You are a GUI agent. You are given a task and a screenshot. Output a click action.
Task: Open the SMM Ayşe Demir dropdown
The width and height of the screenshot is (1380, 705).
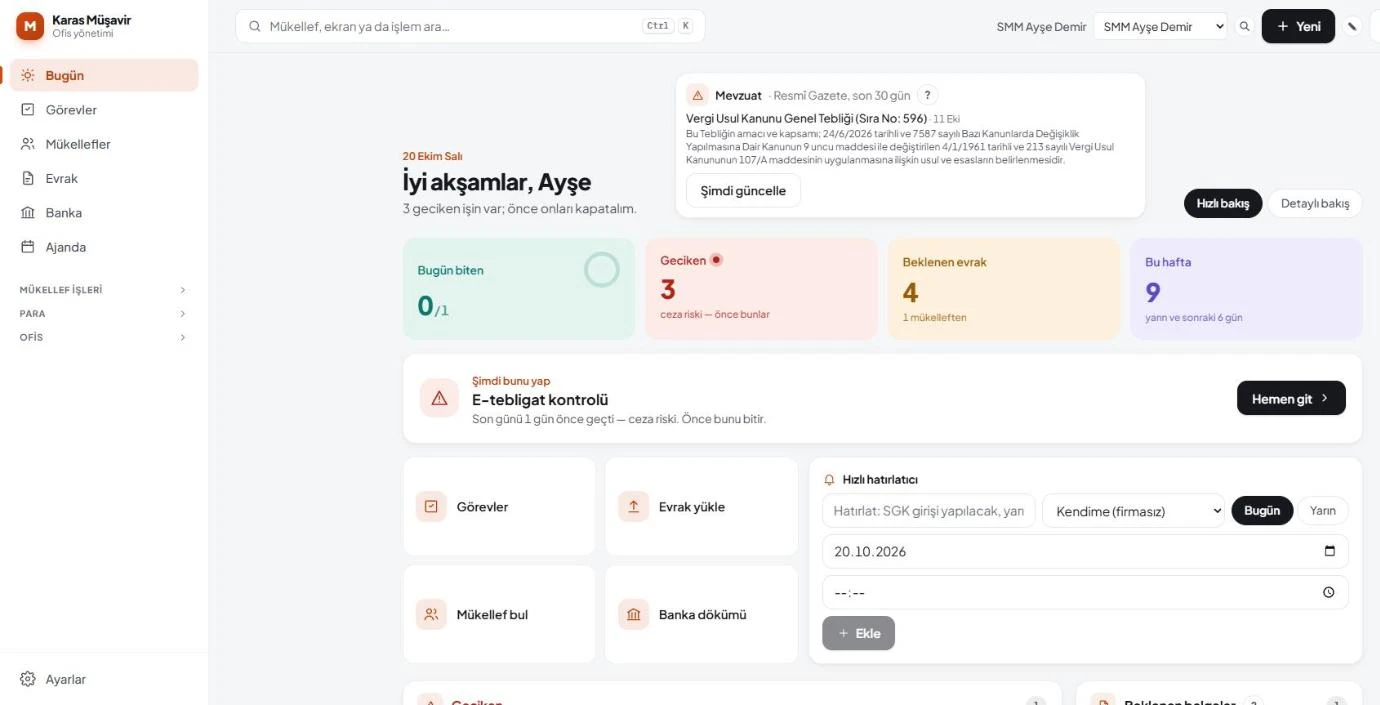(x=1160, y=27)
